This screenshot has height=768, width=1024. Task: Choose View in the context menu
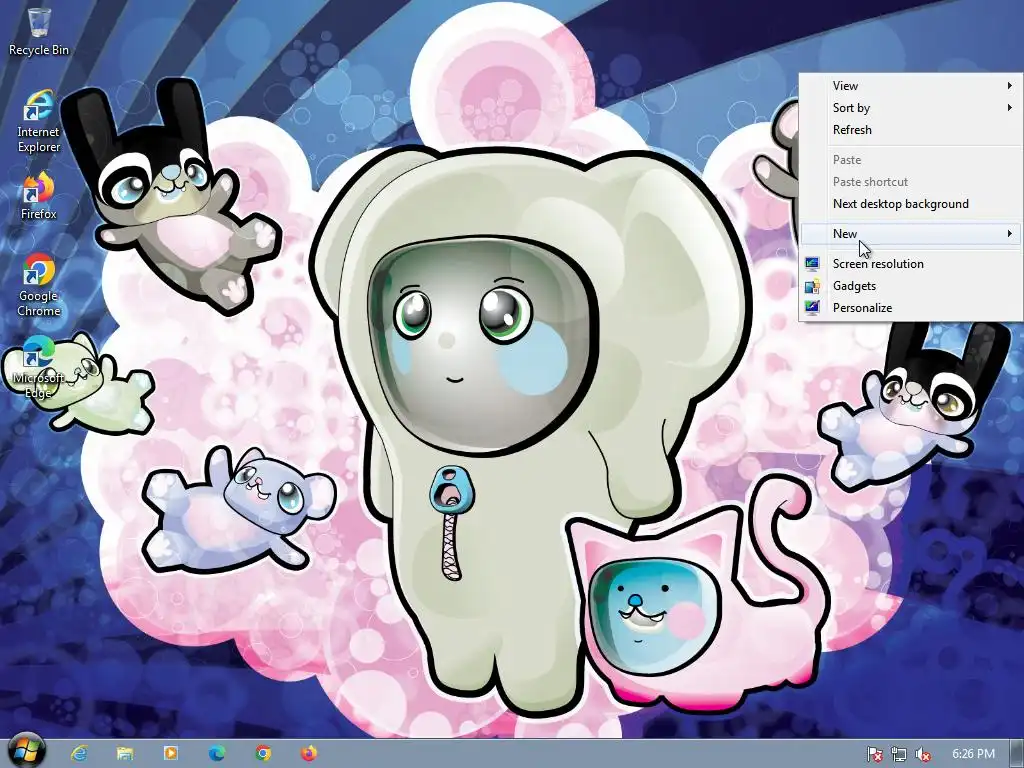pos(910,86)
